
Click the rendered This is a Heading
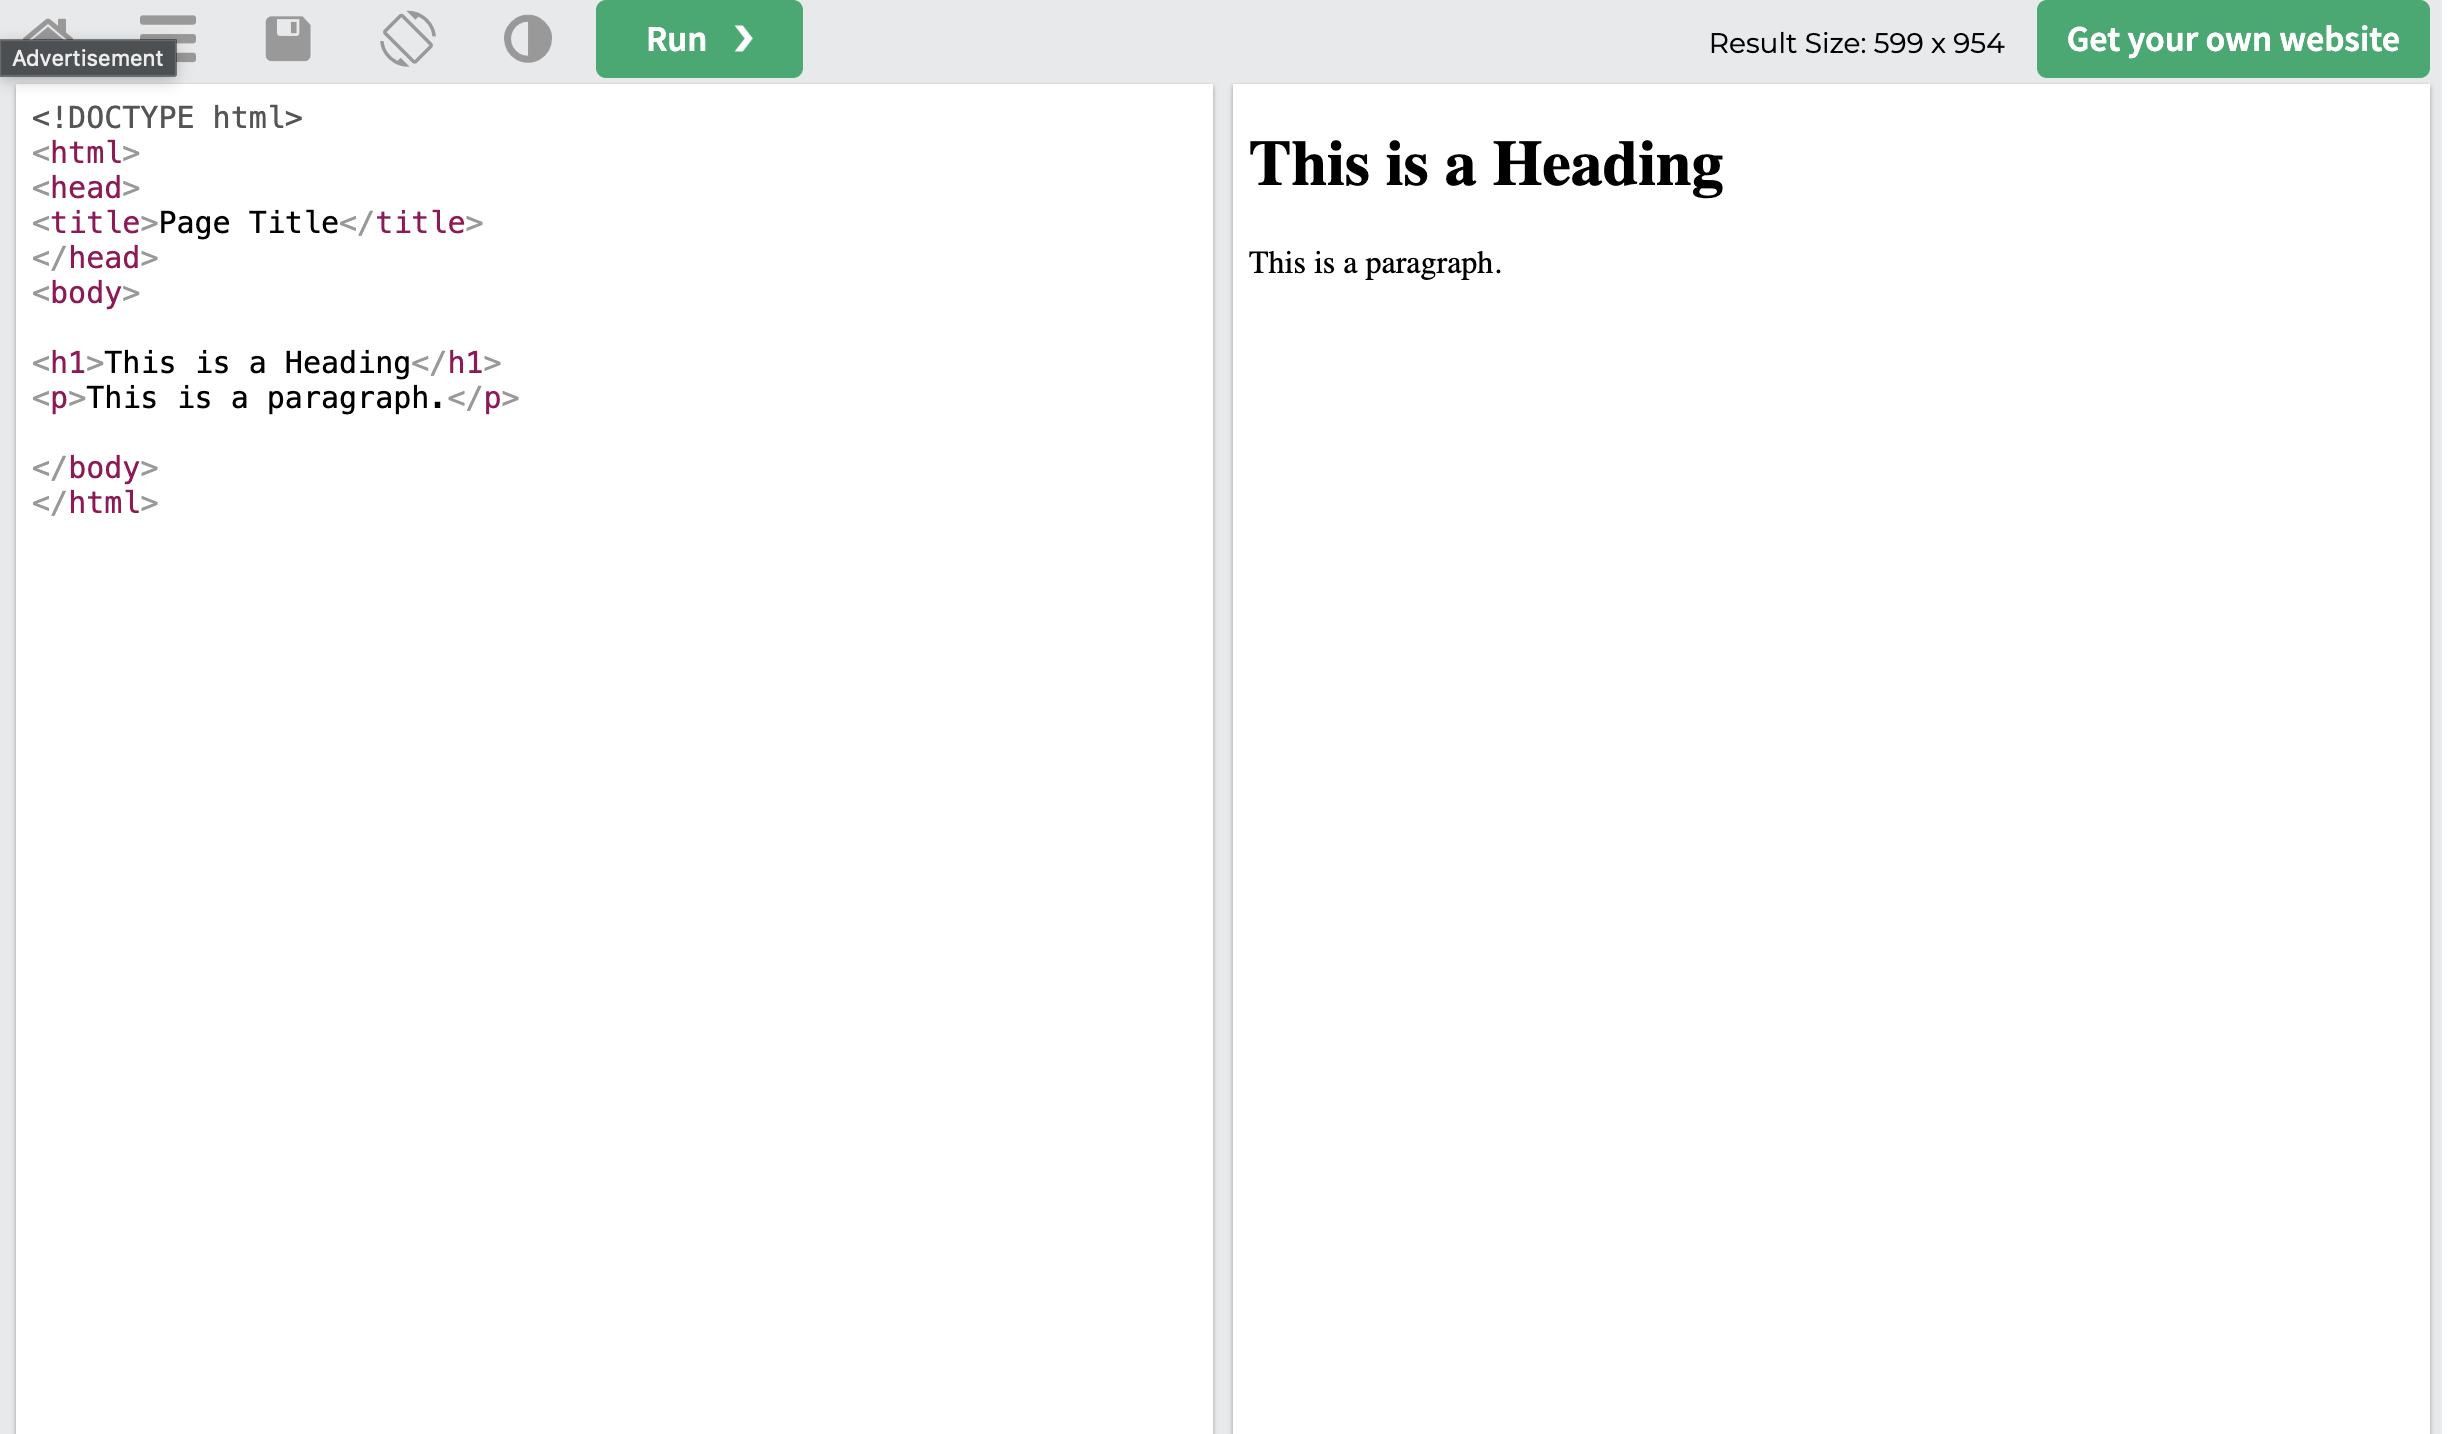(x=1485, y=165)
